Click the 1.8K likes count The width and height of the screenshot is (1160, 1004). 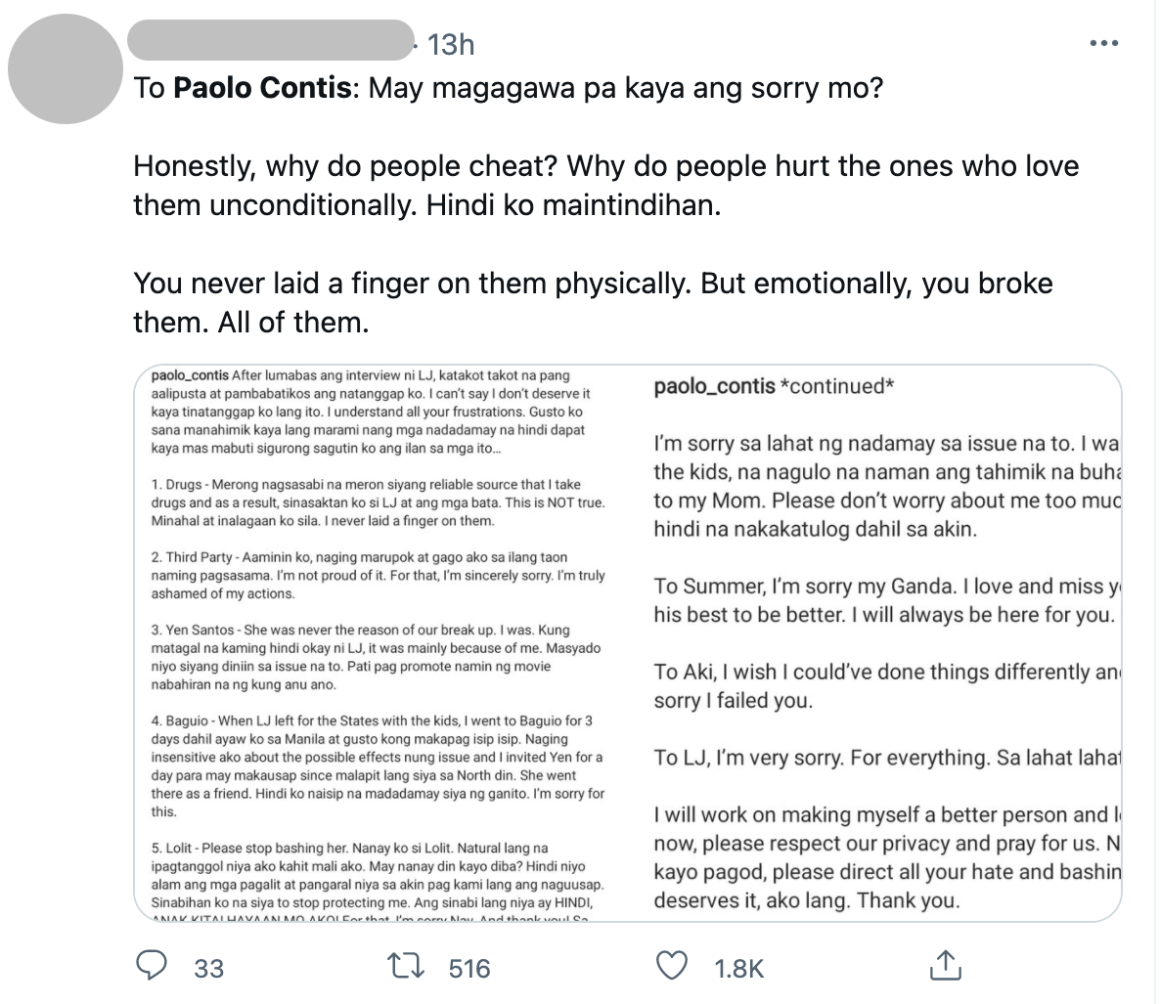tap(739, 968)
